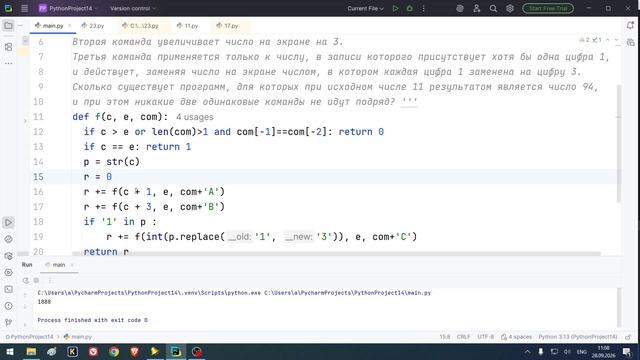Switch to the 23.py editor tab
640x360 pixels.
pyautogui.click(x=93, y=26)
